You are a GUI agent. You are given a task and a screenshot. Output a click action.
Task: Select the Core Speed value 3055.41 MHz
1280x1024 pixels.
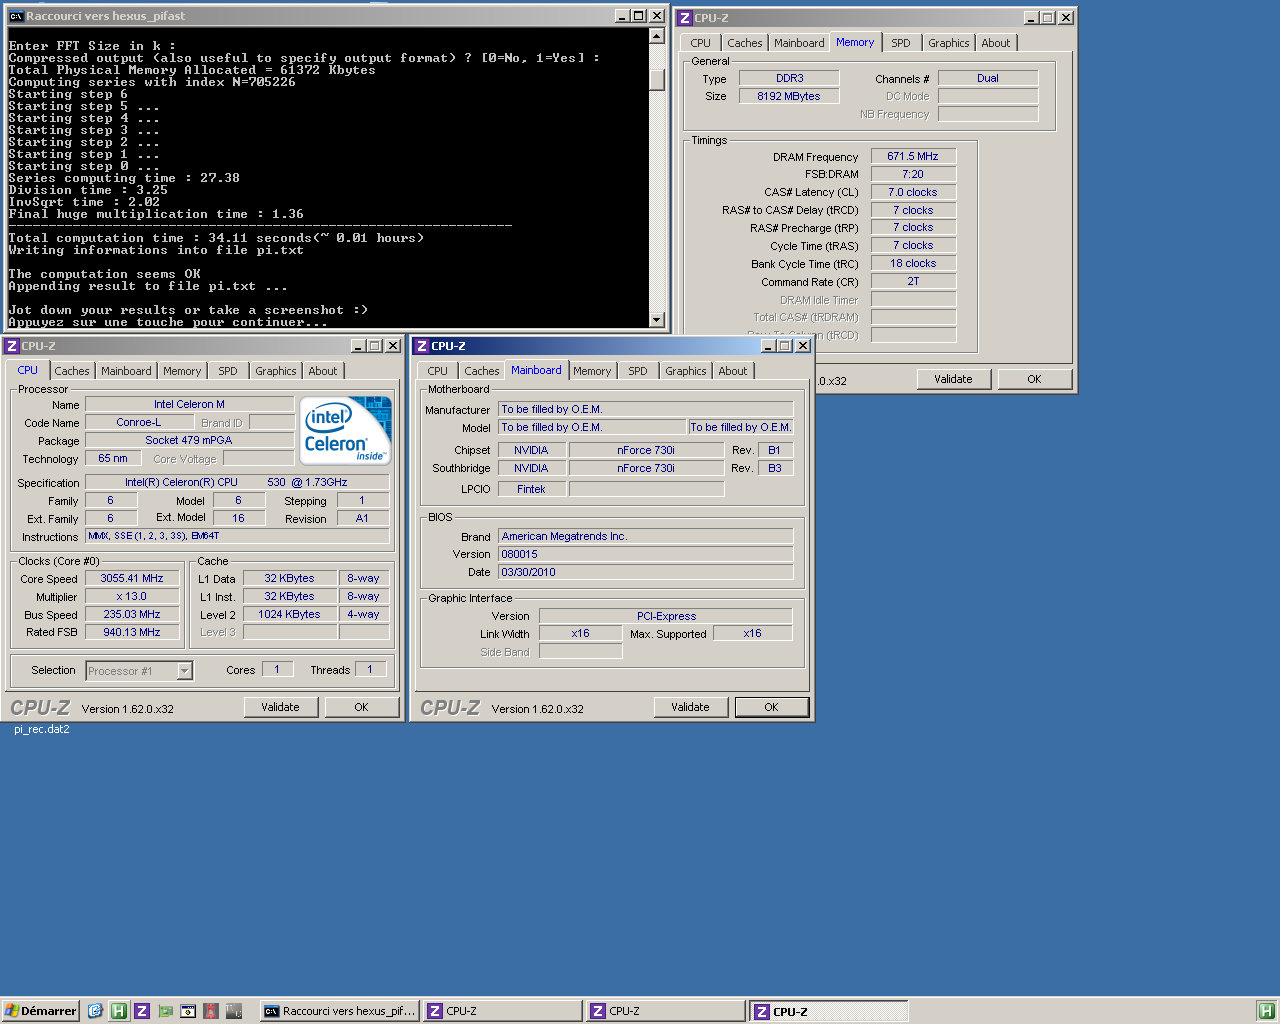pos(132,578)
